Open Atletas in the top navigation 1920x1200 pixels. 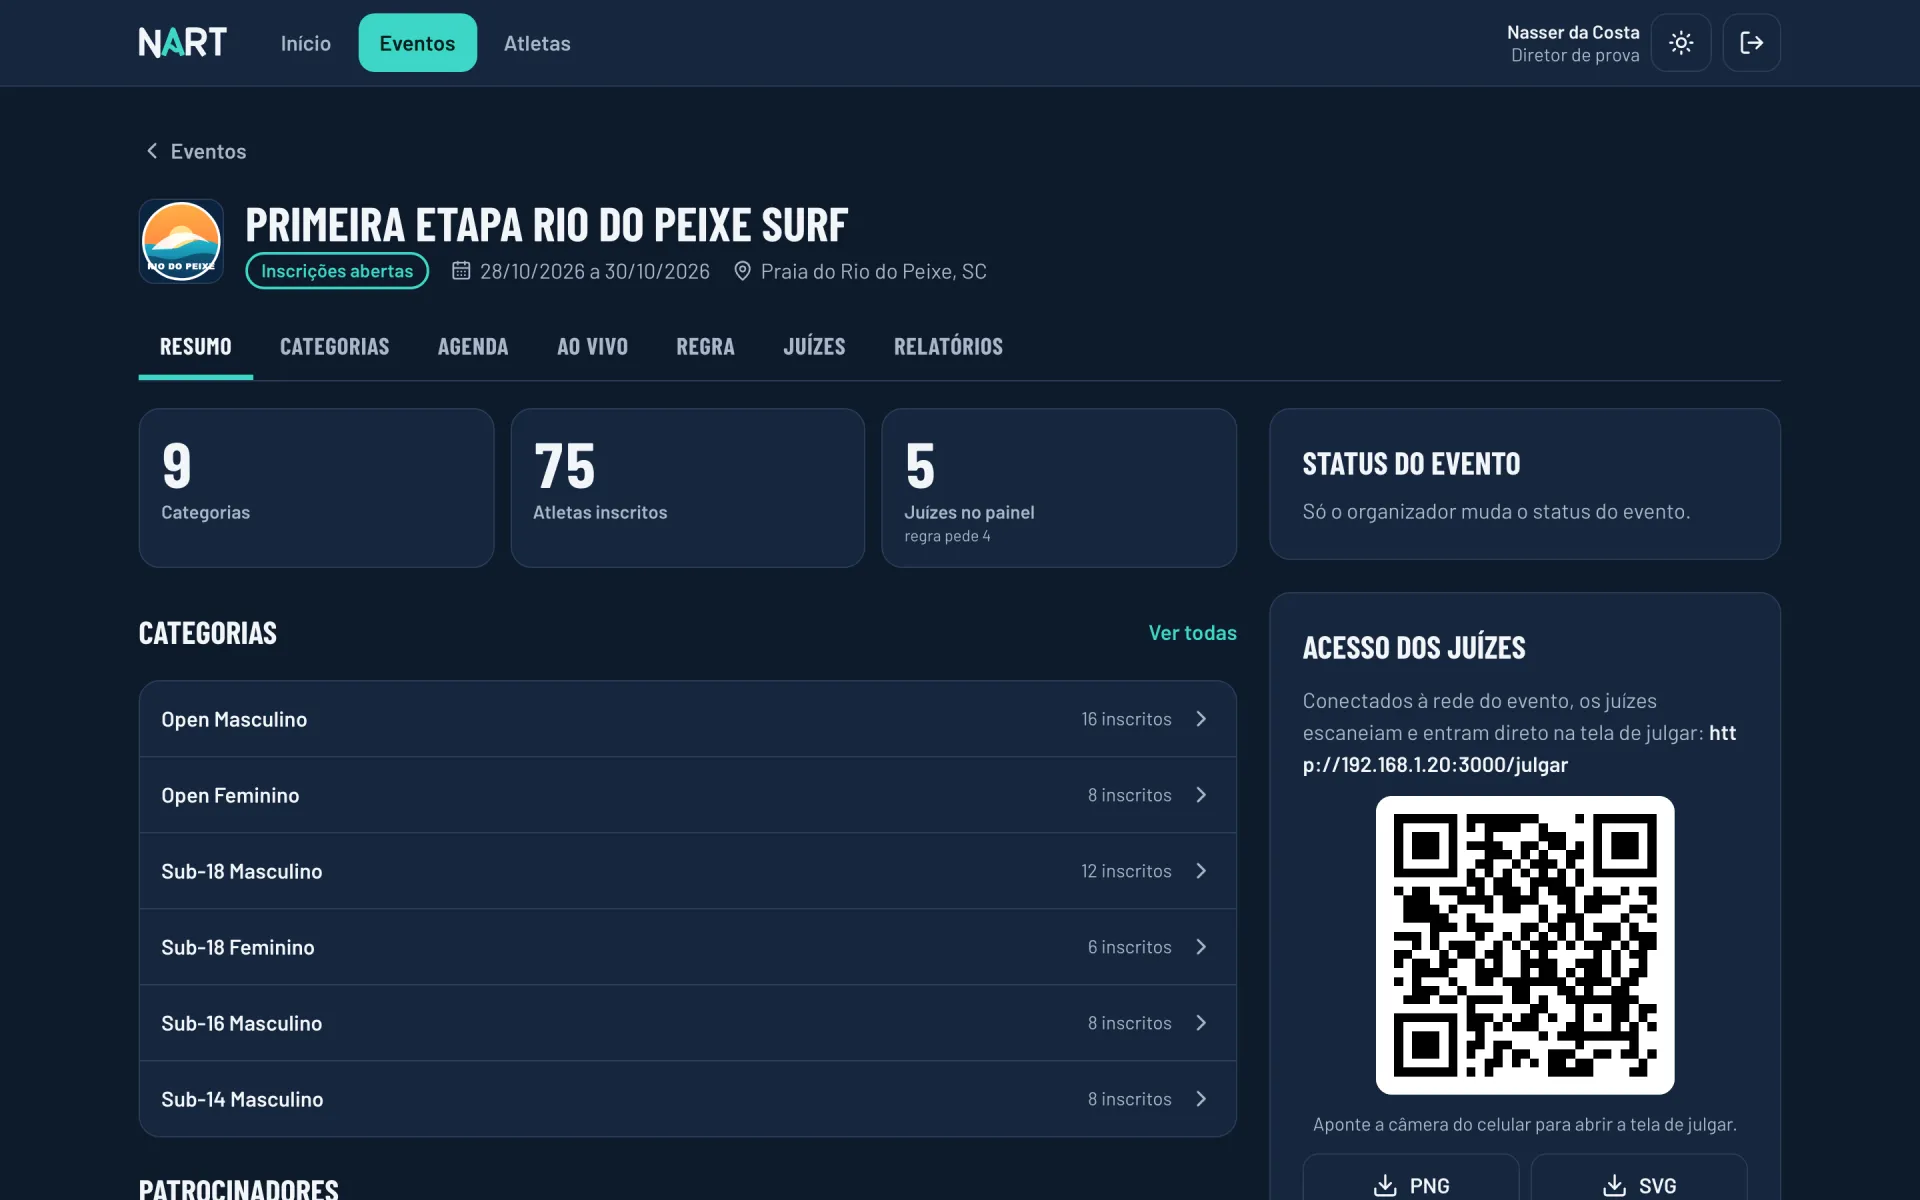[x=537, y=43]
